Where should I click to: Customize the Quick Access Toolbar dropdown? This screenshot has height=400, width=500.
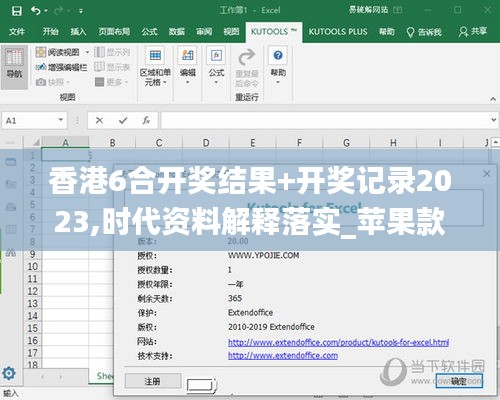(x=81, y=11)
